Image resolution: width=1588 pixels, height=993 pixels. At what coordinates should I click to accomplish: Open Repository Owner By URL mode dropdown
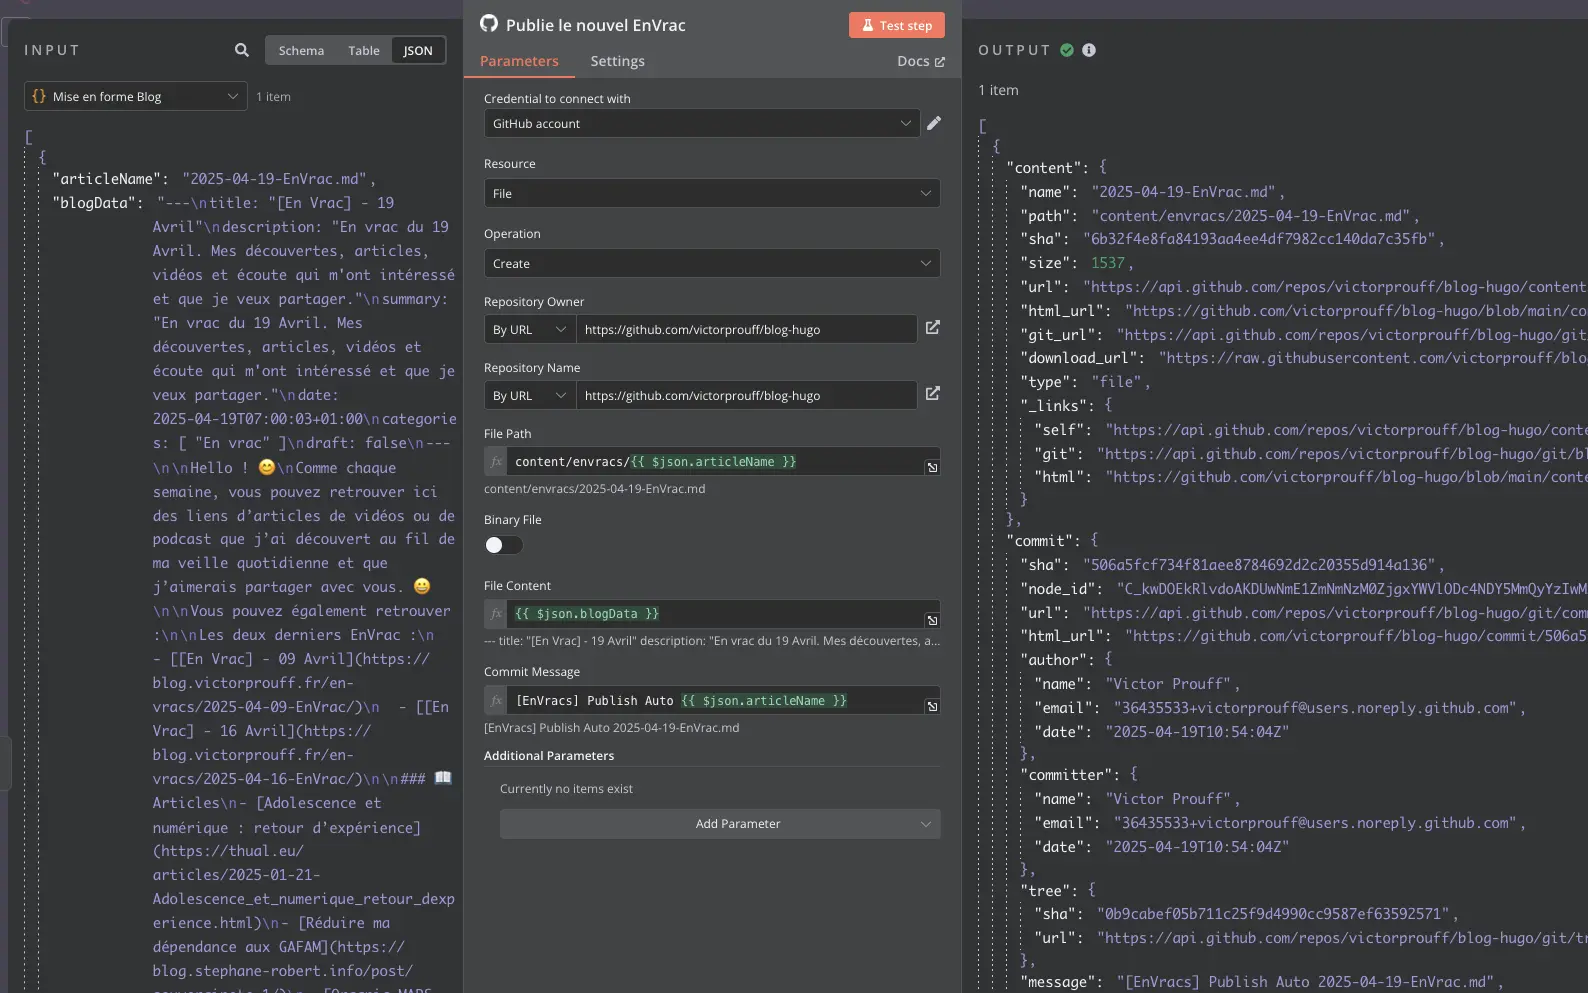click(x=530, y=329)
